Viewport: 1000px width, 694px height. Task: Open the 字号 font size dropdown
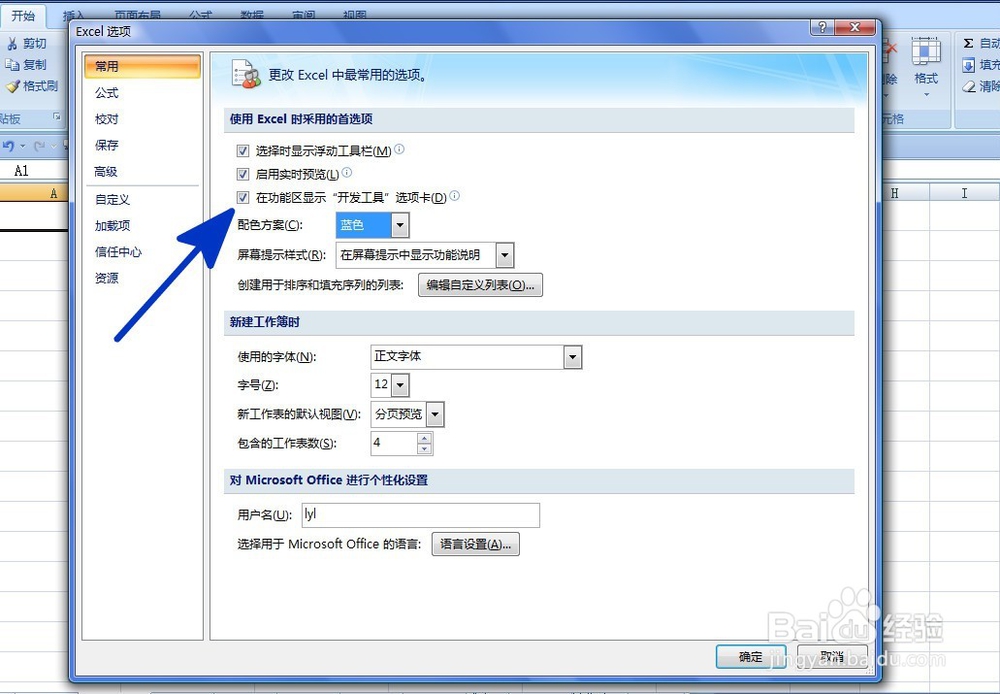[x=400, y=385]
